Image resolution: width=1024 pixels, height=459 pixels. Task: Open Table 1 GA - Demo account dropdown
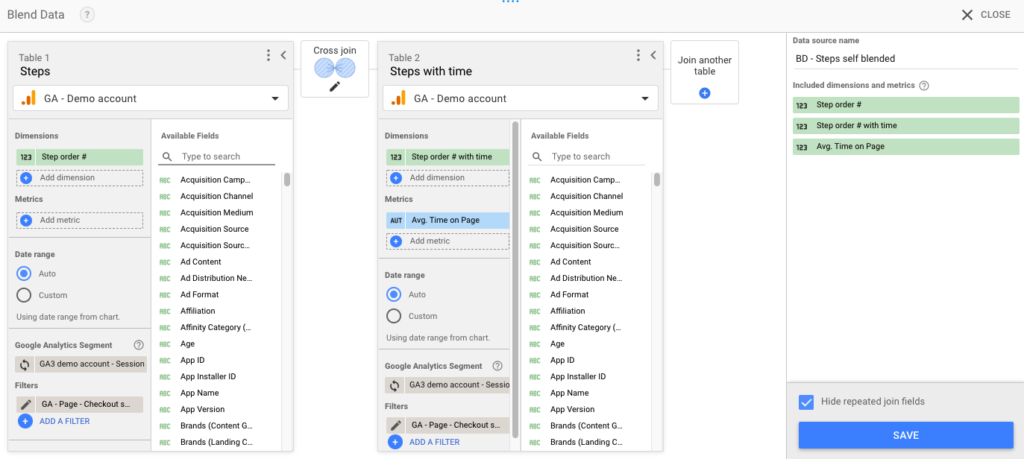tap(151, 99)
